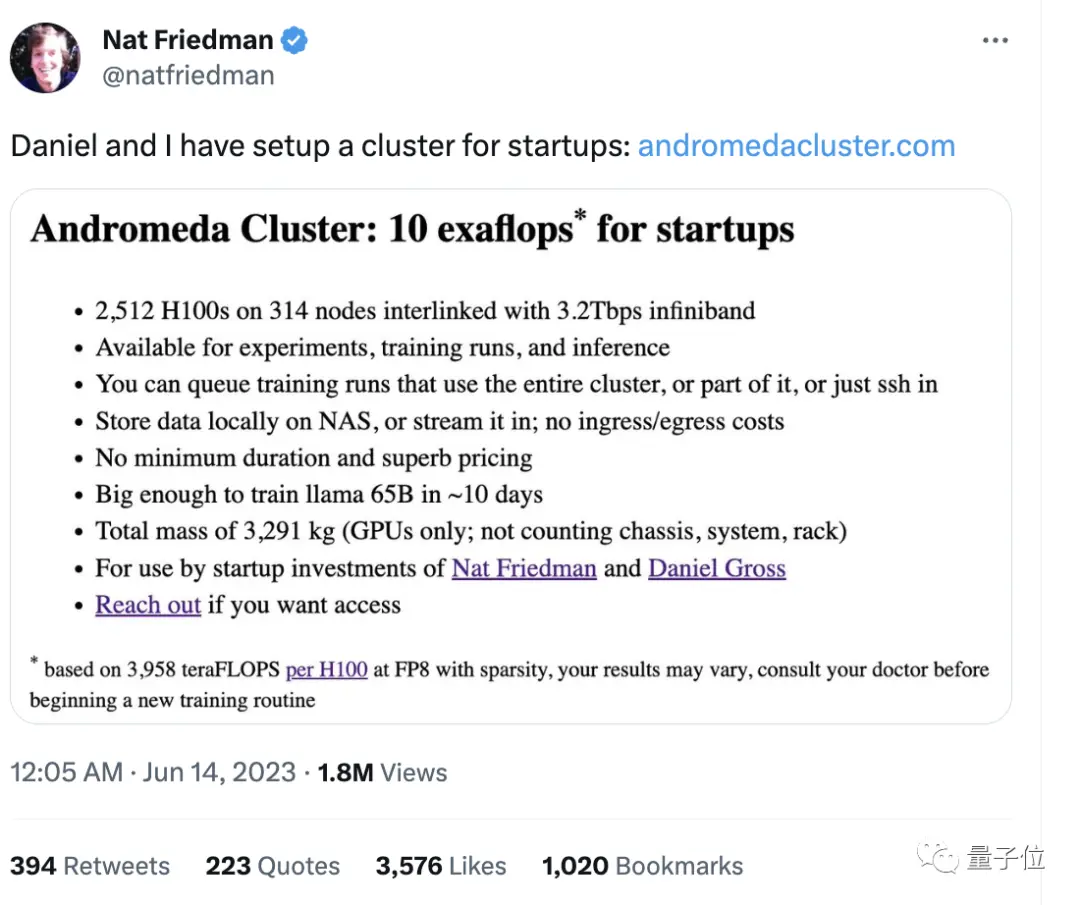View the 223 Quotes list
The width and height of the screenshot is (1080, 905).
273,866
